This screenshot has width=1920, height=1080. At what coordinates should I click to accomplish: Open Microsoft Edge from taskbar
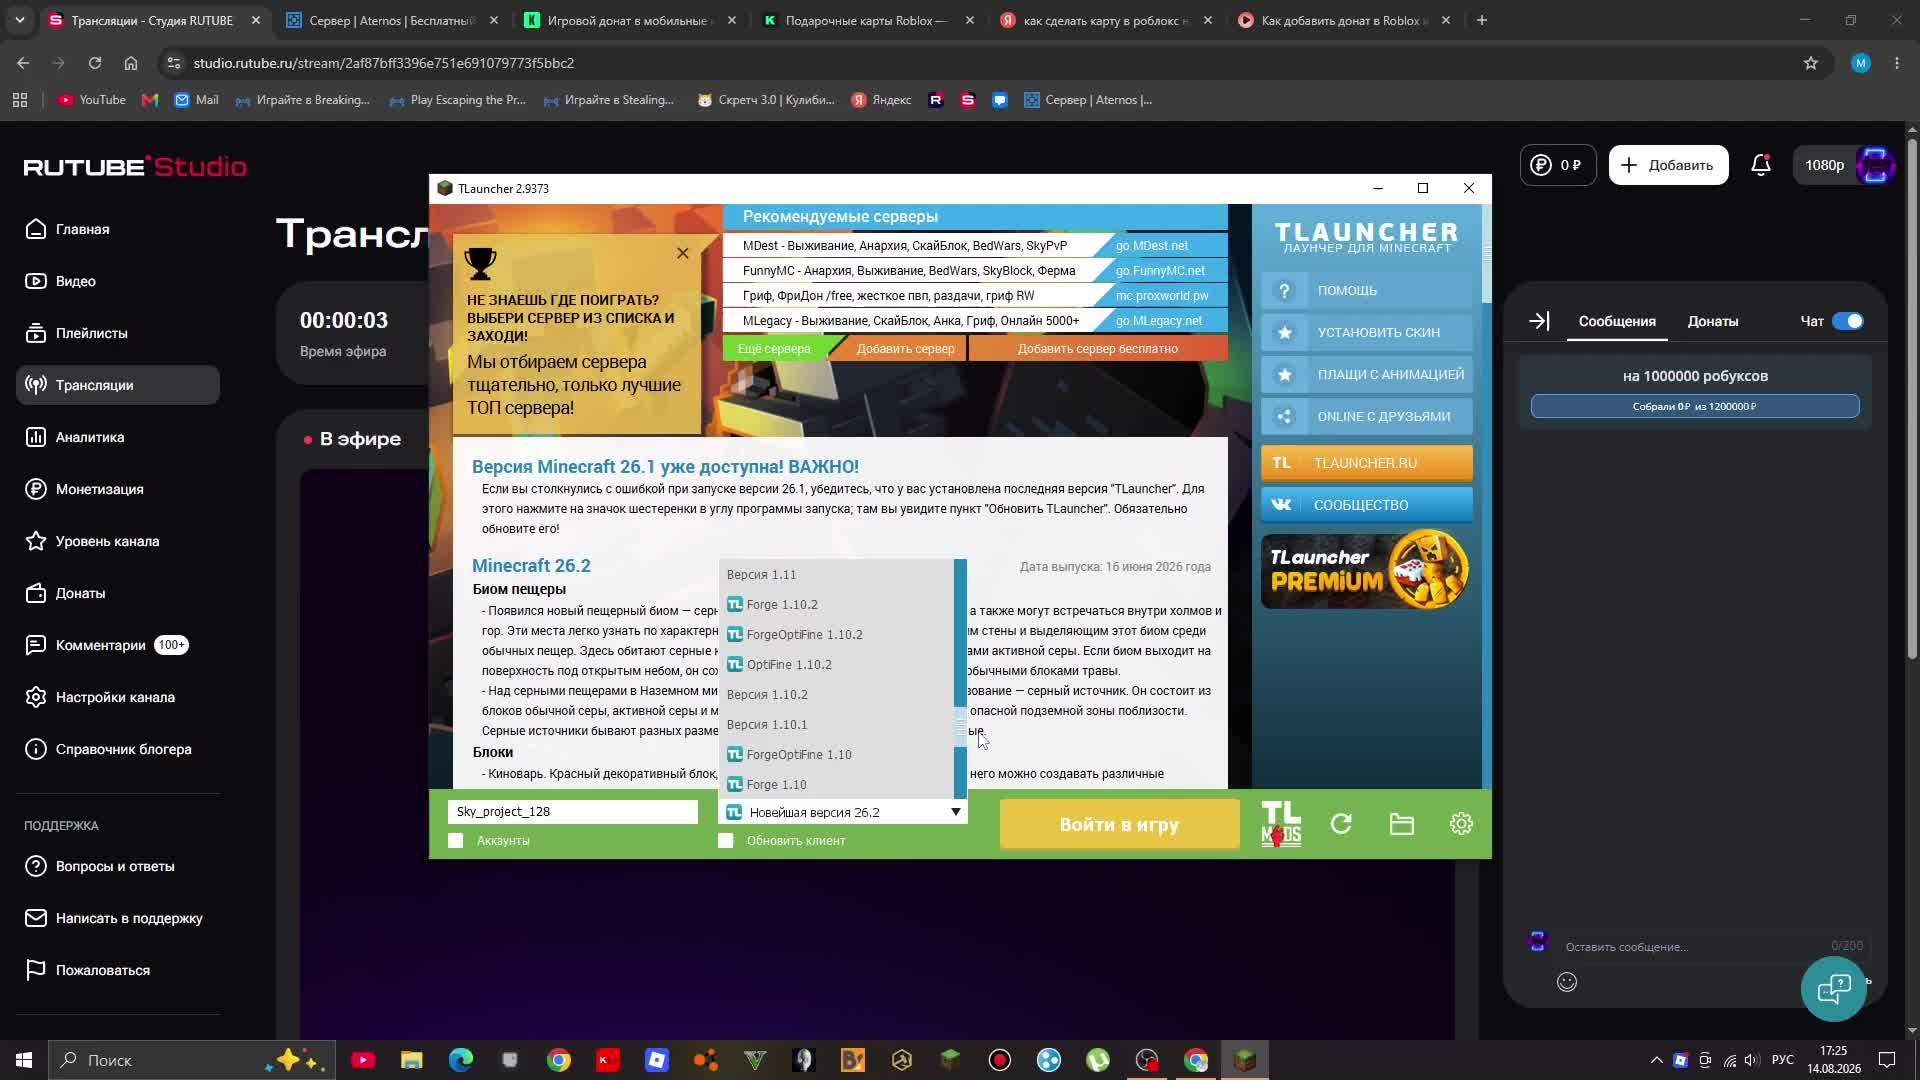click(x=461, y=1060)
